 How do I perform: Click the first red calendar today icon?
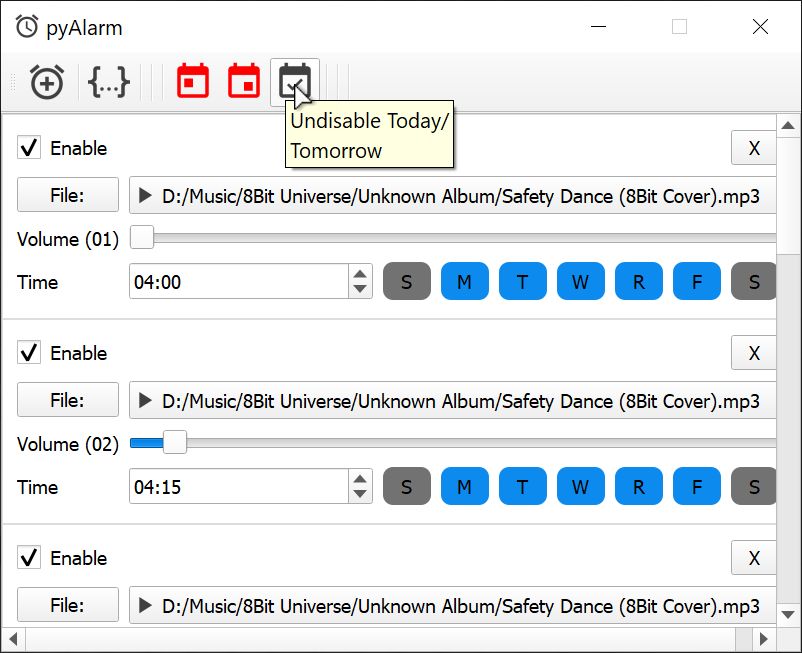[193, 81]
